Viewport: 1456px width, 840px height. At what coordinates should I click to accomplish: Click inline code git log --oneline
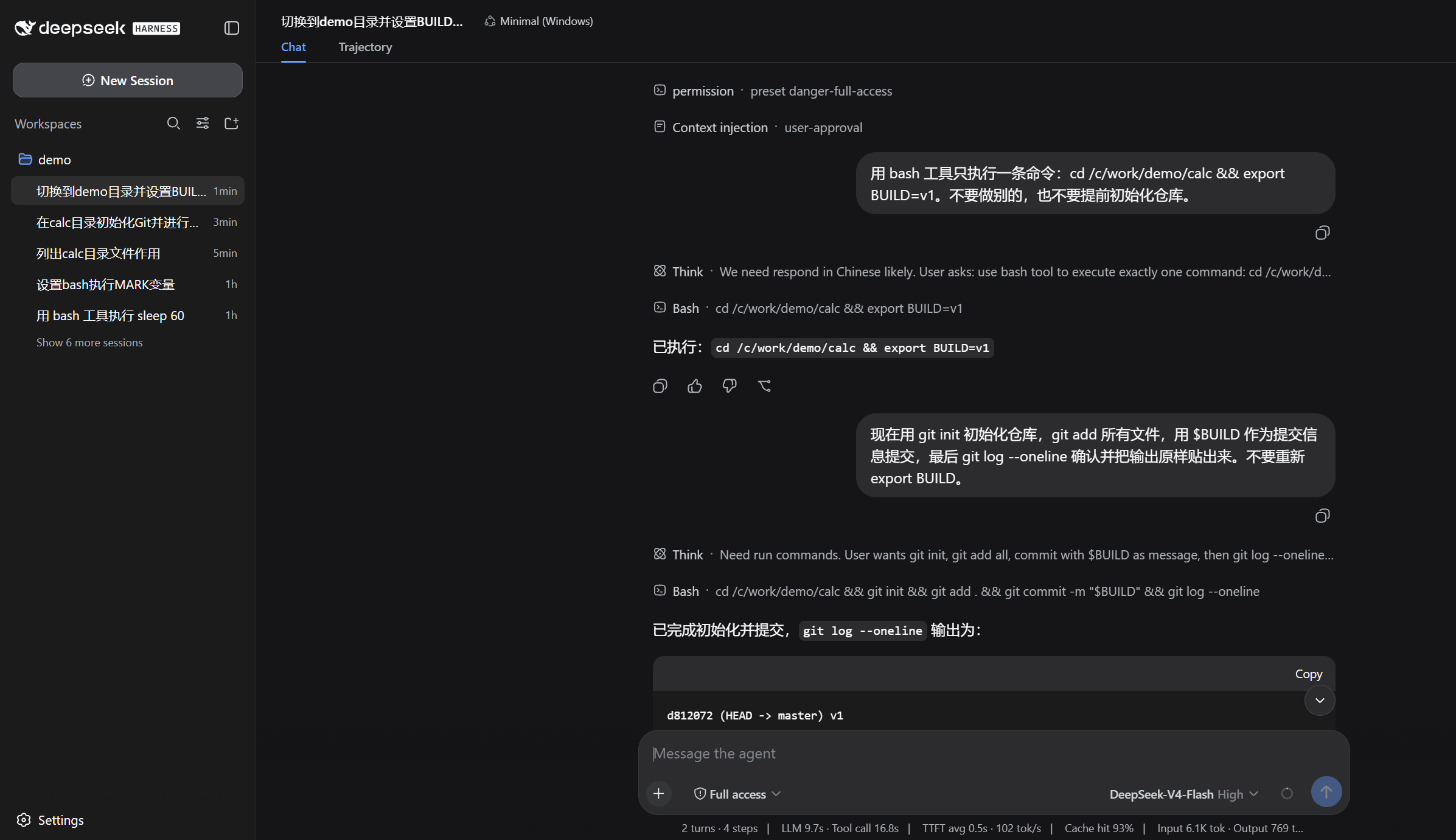pyautogui.click(x=863, y=631)
